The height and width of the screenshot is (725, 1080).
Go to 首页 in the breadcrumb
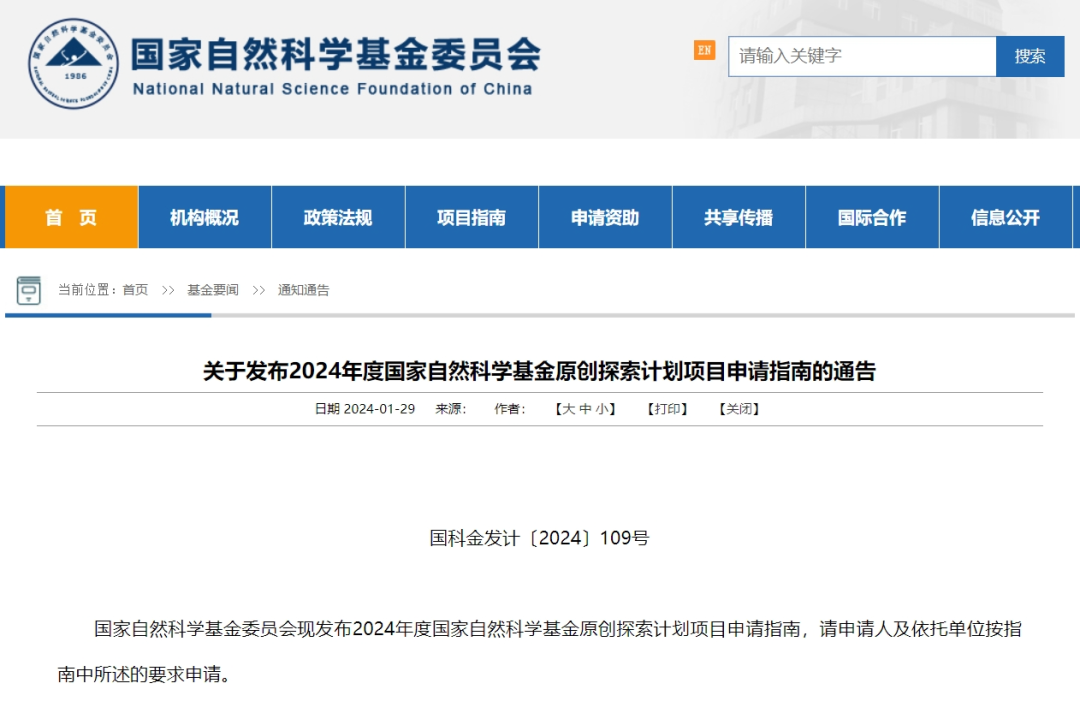(135, 290)
